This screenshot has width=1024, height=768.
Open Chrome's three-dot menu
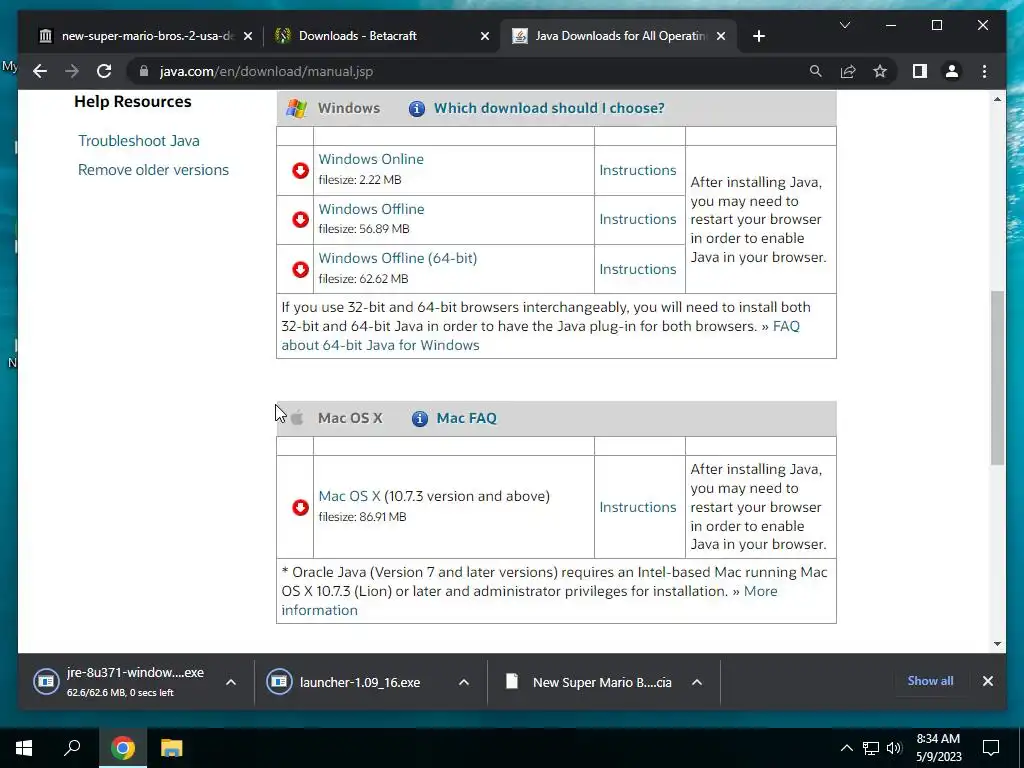tap(985, 71)
